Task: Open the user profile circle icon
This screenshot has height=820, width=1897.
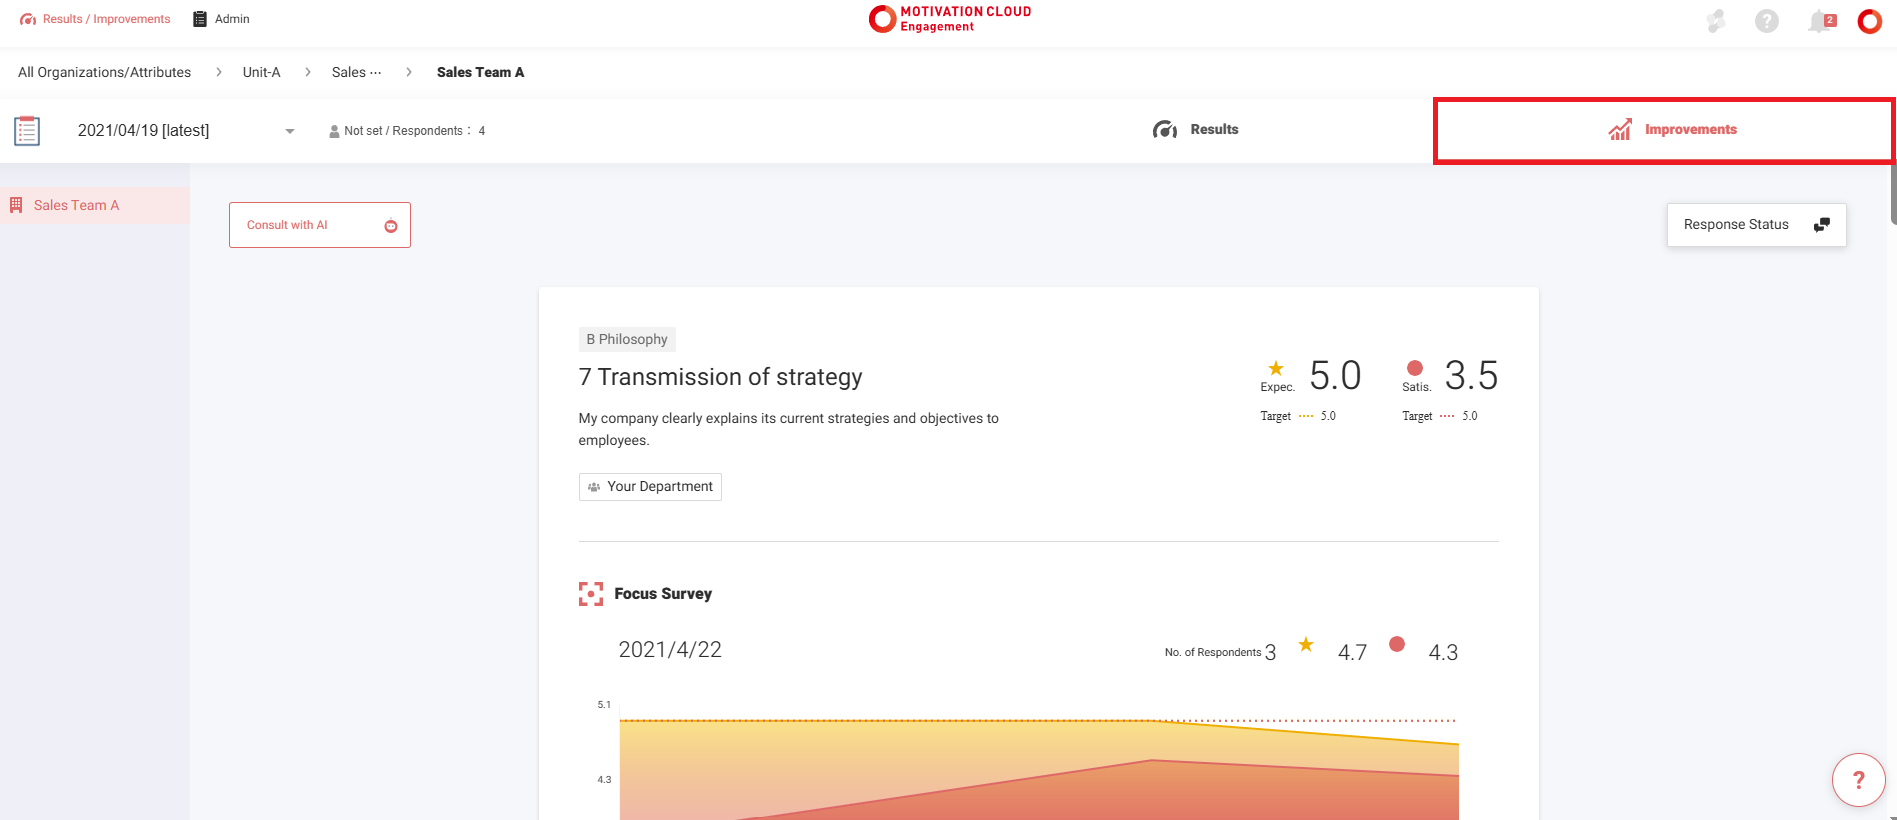Action: click(x=1869, y=21)
